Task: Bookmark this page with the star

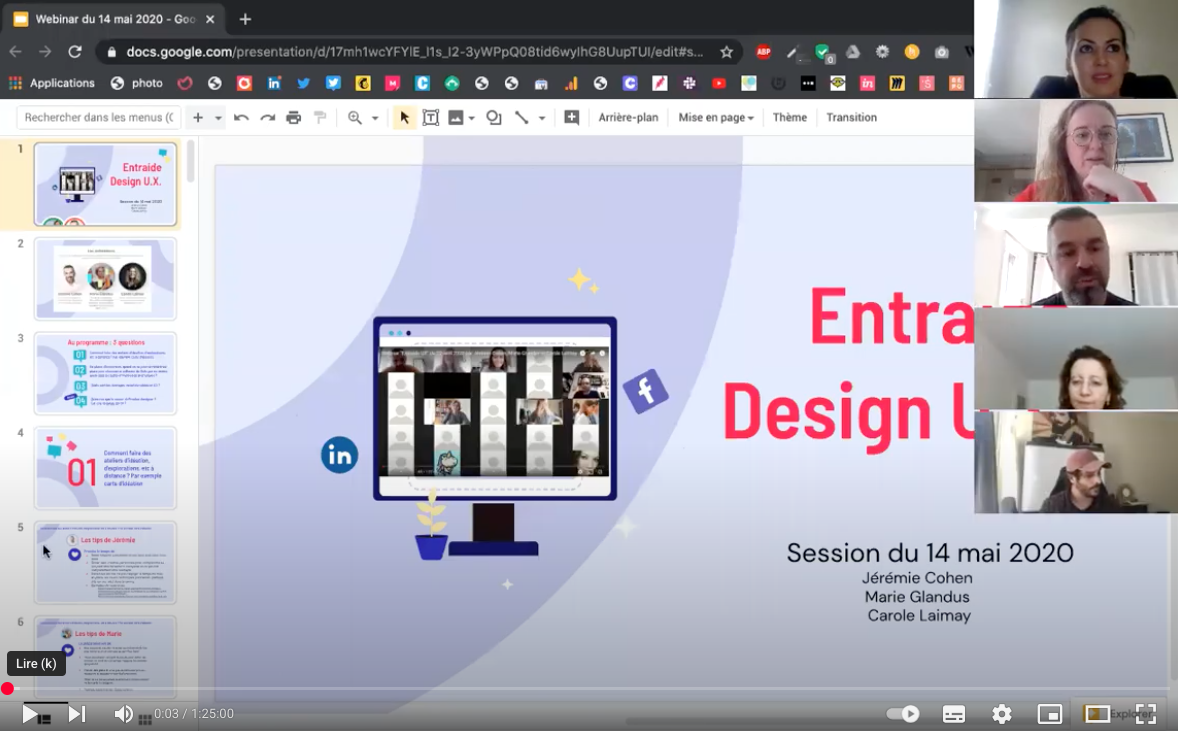Action: pos(726,52)
